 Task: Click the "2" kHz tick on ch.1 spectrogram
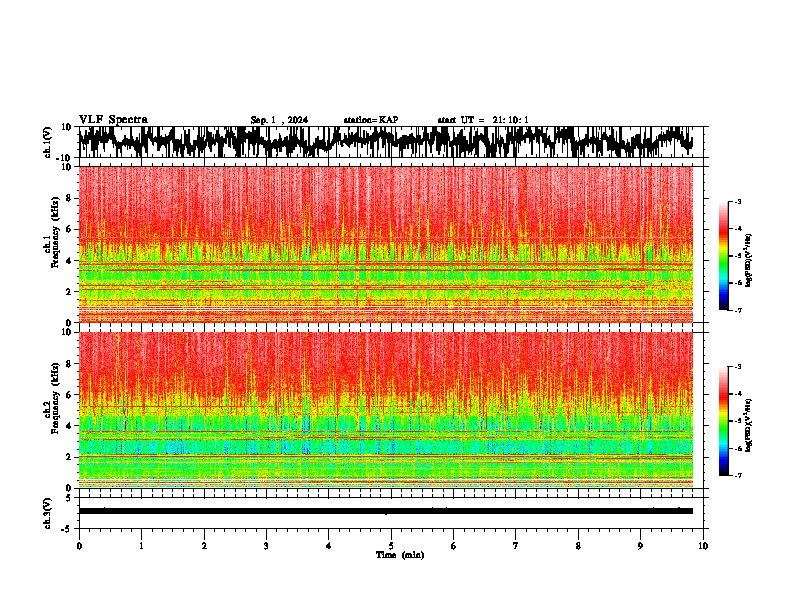click(x=69, y=291)
